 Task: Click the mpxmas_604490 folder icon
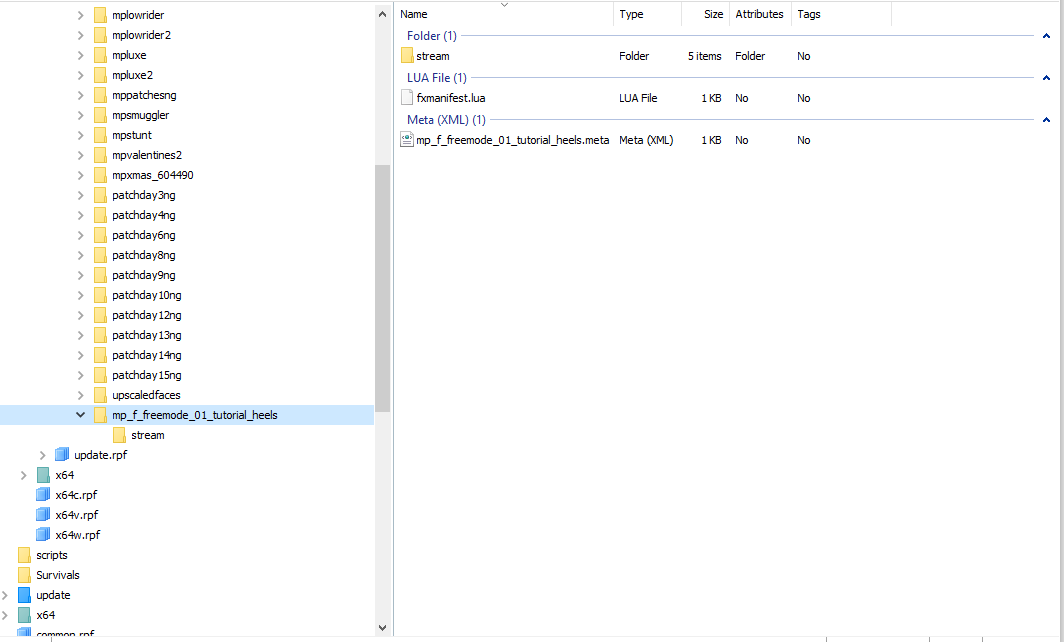pyautogui.click(x=100, y=175)
